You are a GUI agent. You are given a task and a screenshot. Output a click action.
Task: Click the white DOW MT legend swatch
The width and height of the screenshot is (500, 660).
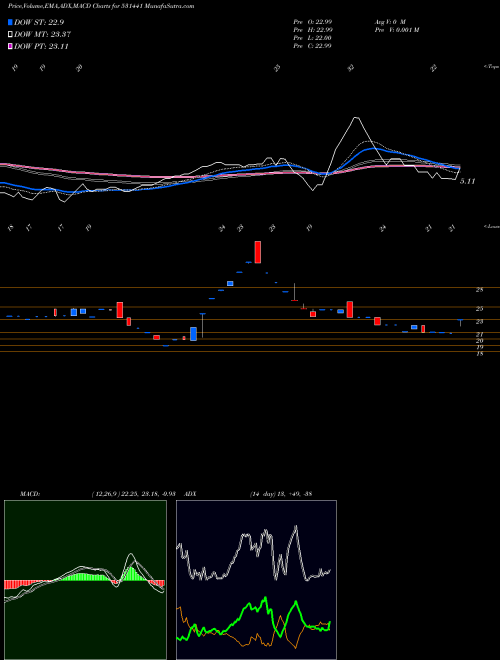click(x=10, y=35)
